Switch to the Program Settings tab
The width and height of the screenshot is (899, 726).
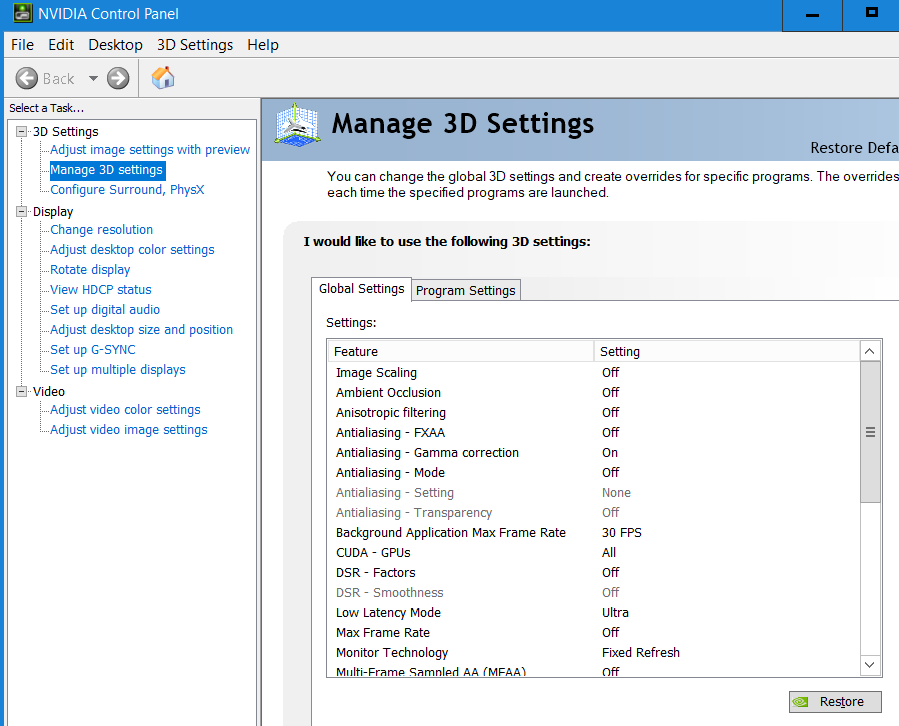[466, 290]
